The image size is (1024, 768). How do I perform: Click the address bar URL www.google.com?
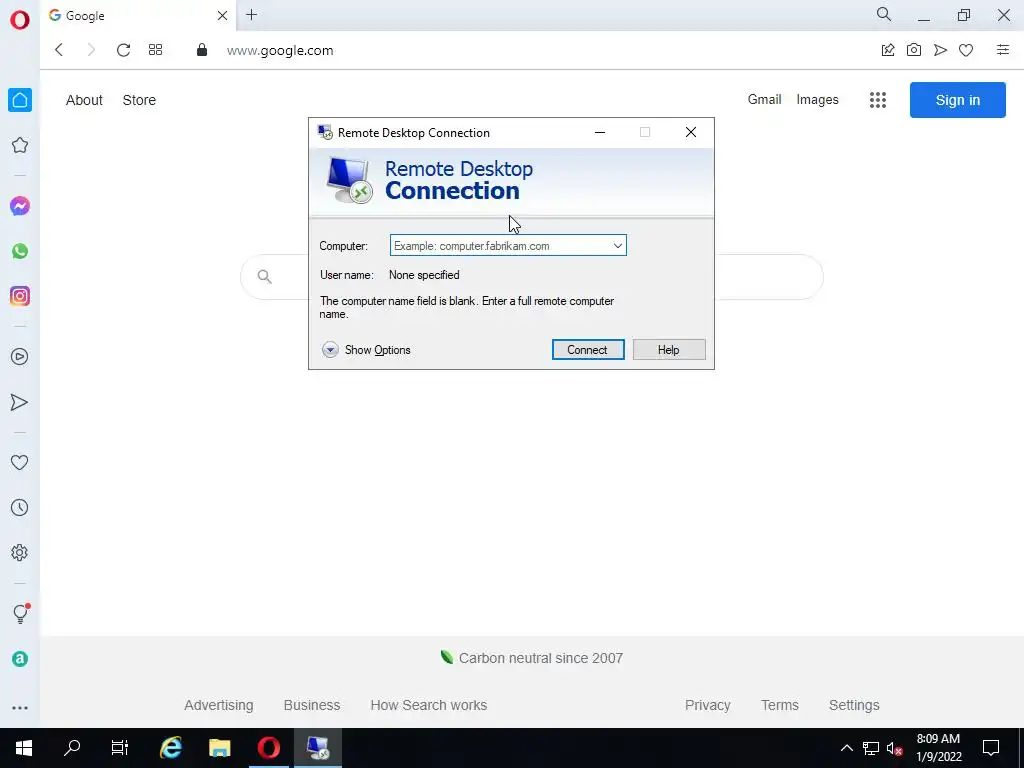point(280,50)
